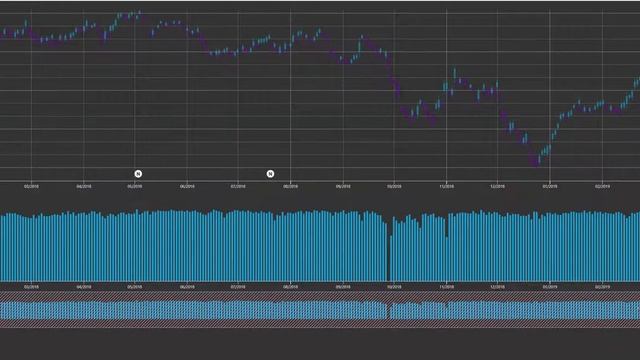640x360 pixels.
Task: Click the 02/2019 label under the candlestick chart
Action: (602, 187)
